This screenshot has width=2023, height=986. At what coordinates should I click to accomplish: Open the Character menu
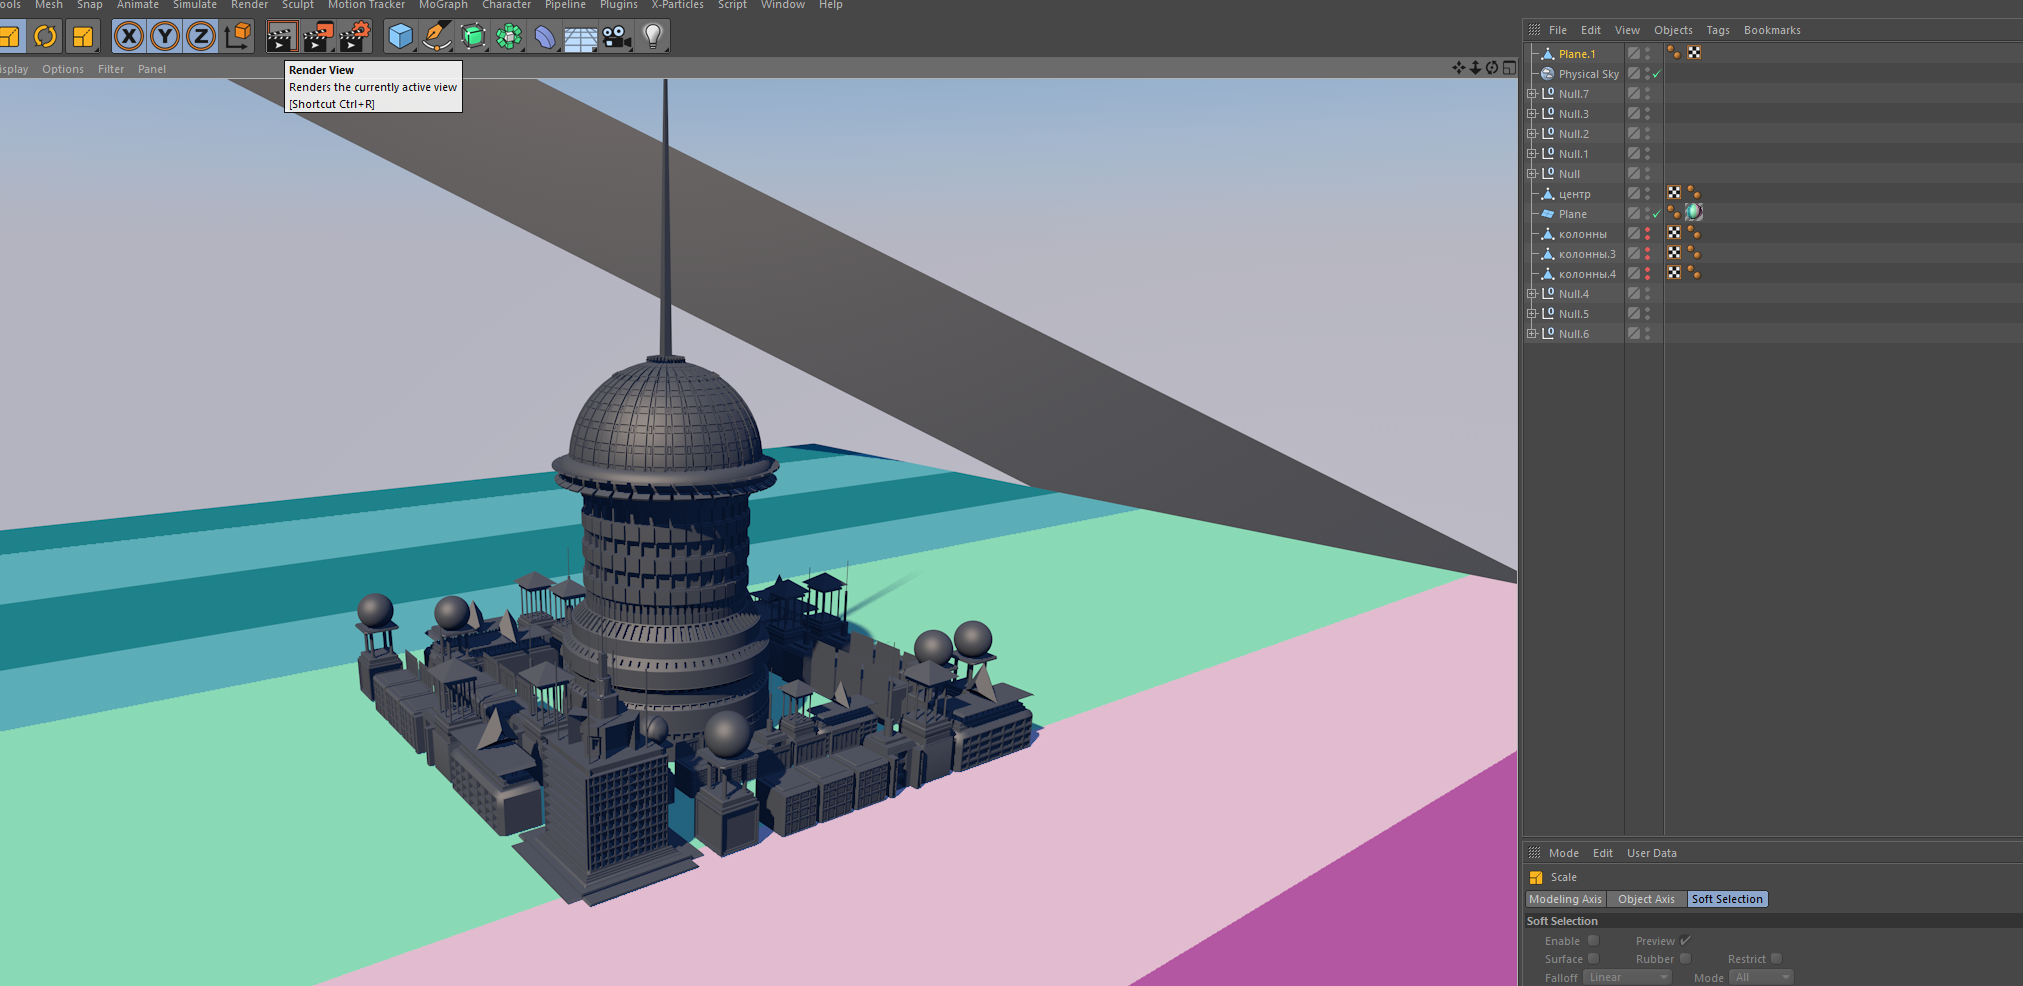(506, 5)
